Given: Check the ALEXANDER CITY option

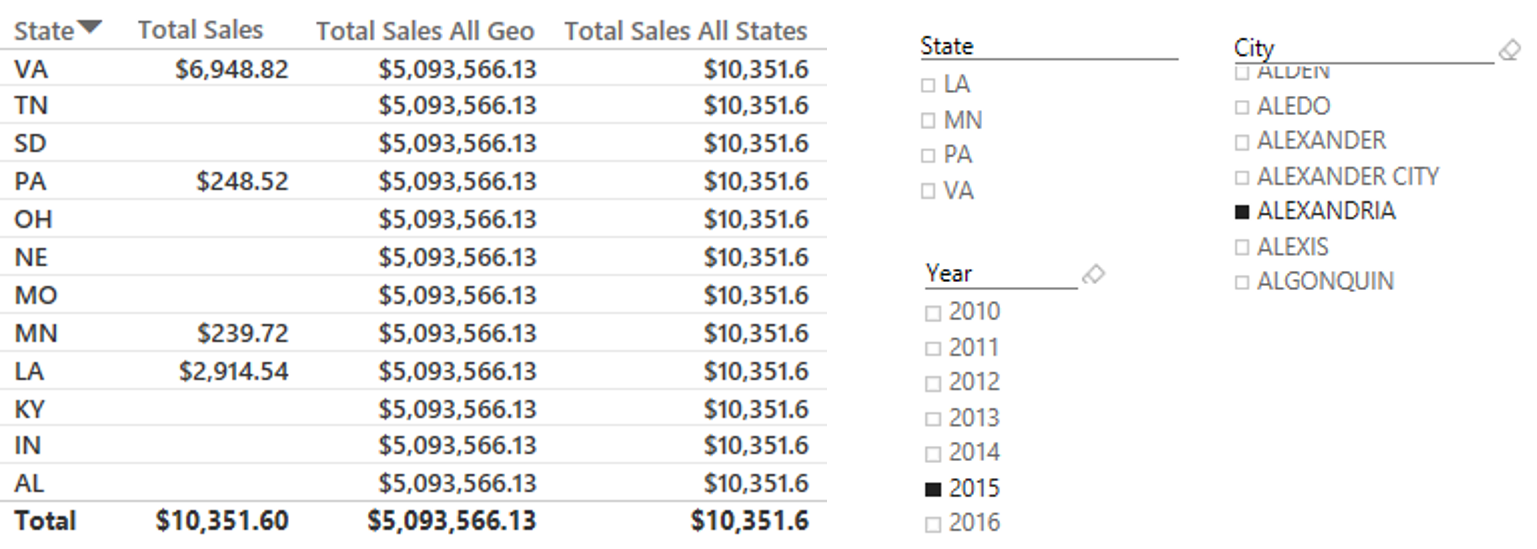Looking at the screenshot, I should [1242, 178].
